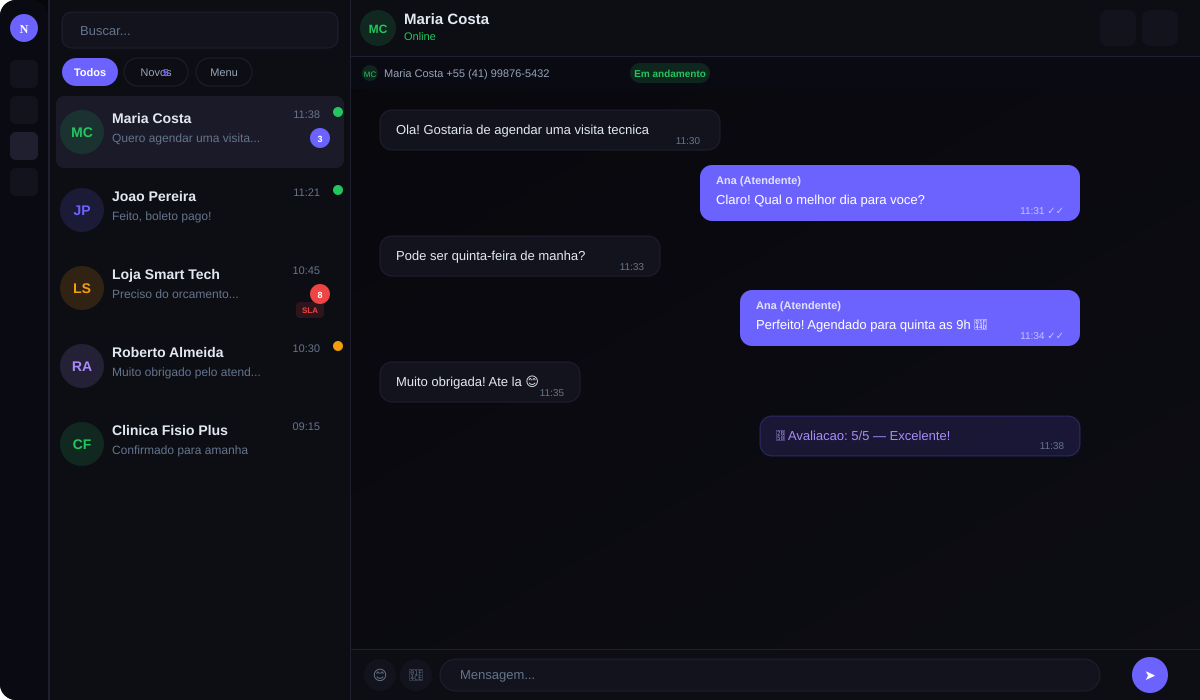The image size is (1200, 700).
Task: Click the attachment icon next to the emoji picker
Action: click(416, 675)
